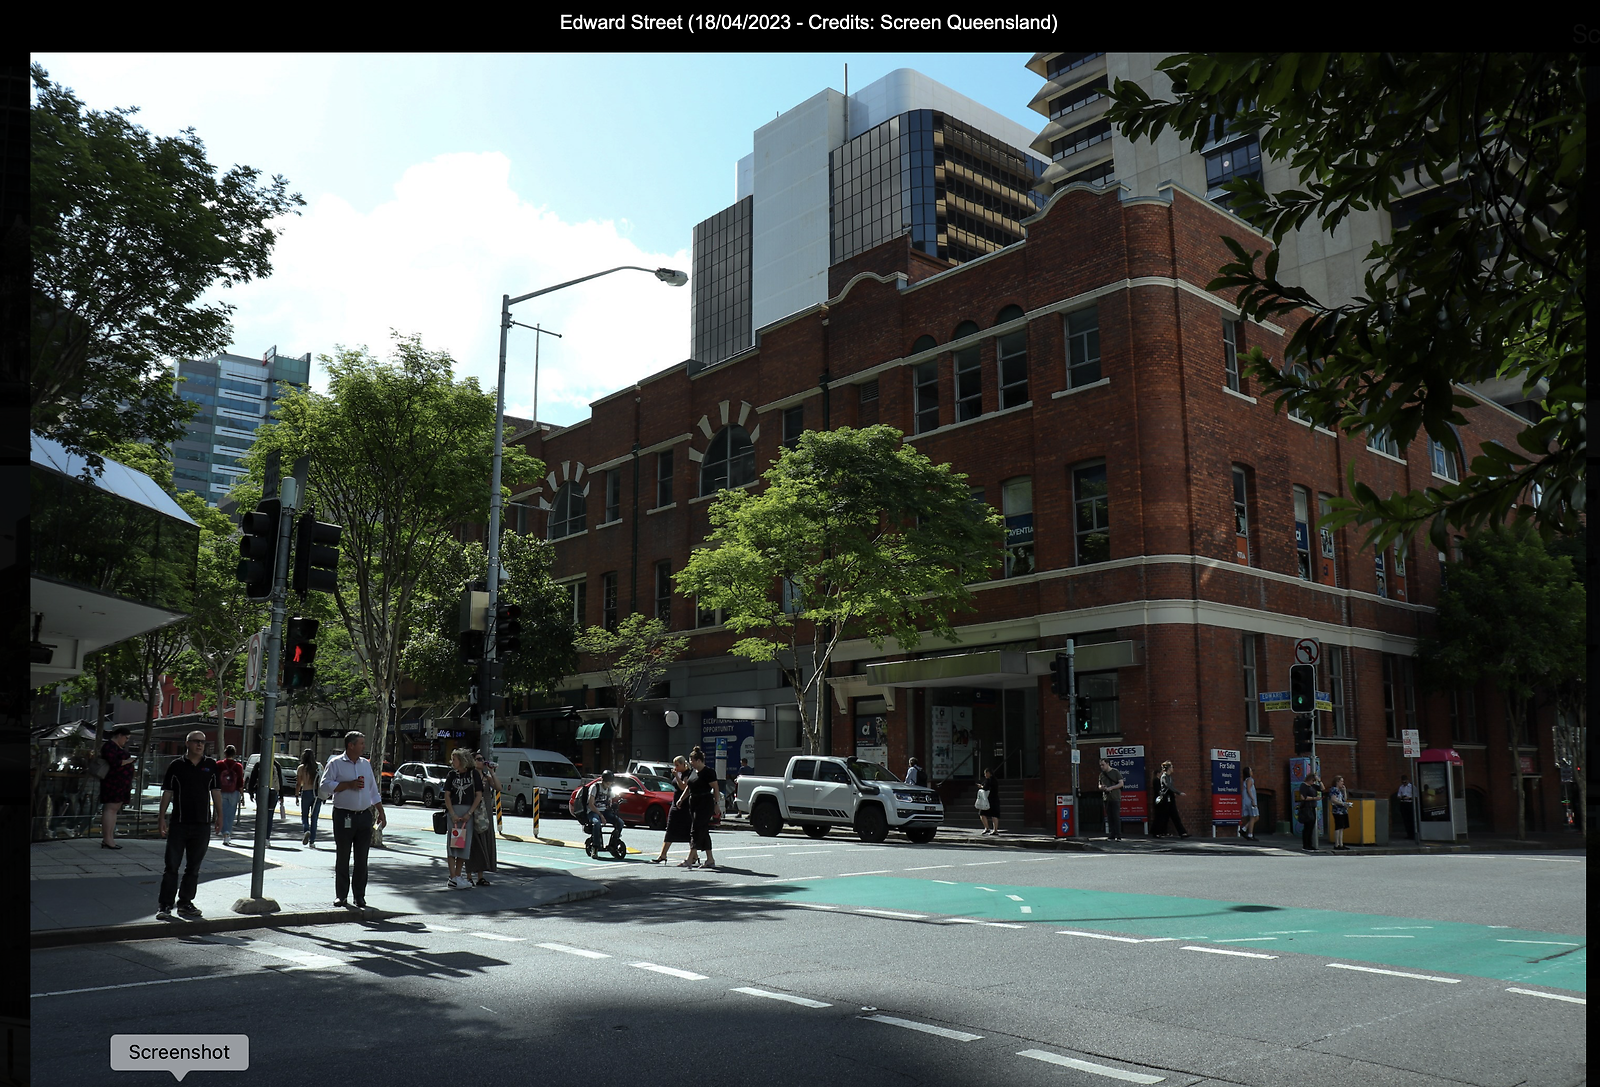Click the no-left-turn road sign
The width and height of the screenshot is (1600, 1087).
tap(1306, 651)
